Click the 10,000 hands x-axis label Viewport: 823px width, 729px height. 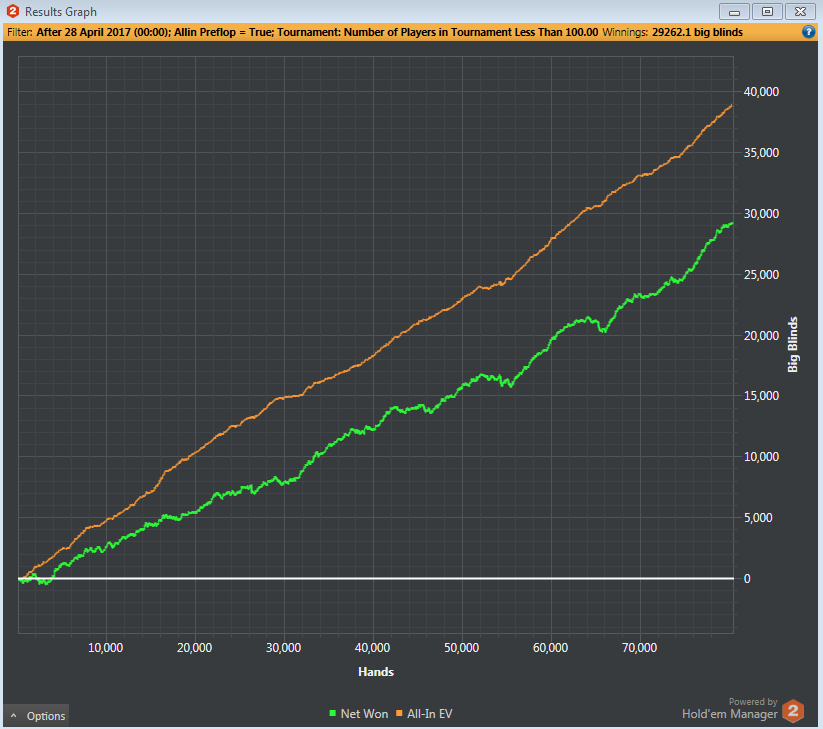(x=105, y=648)
